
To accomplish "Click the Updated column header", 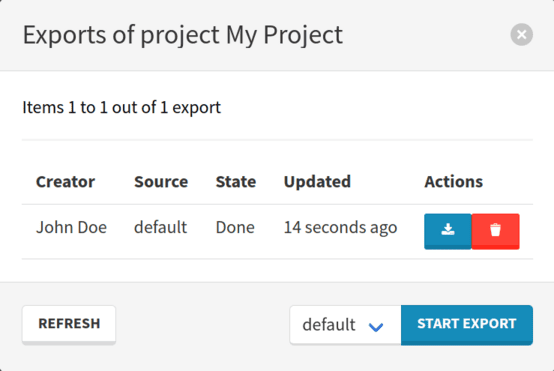I will tap(317, 182).
